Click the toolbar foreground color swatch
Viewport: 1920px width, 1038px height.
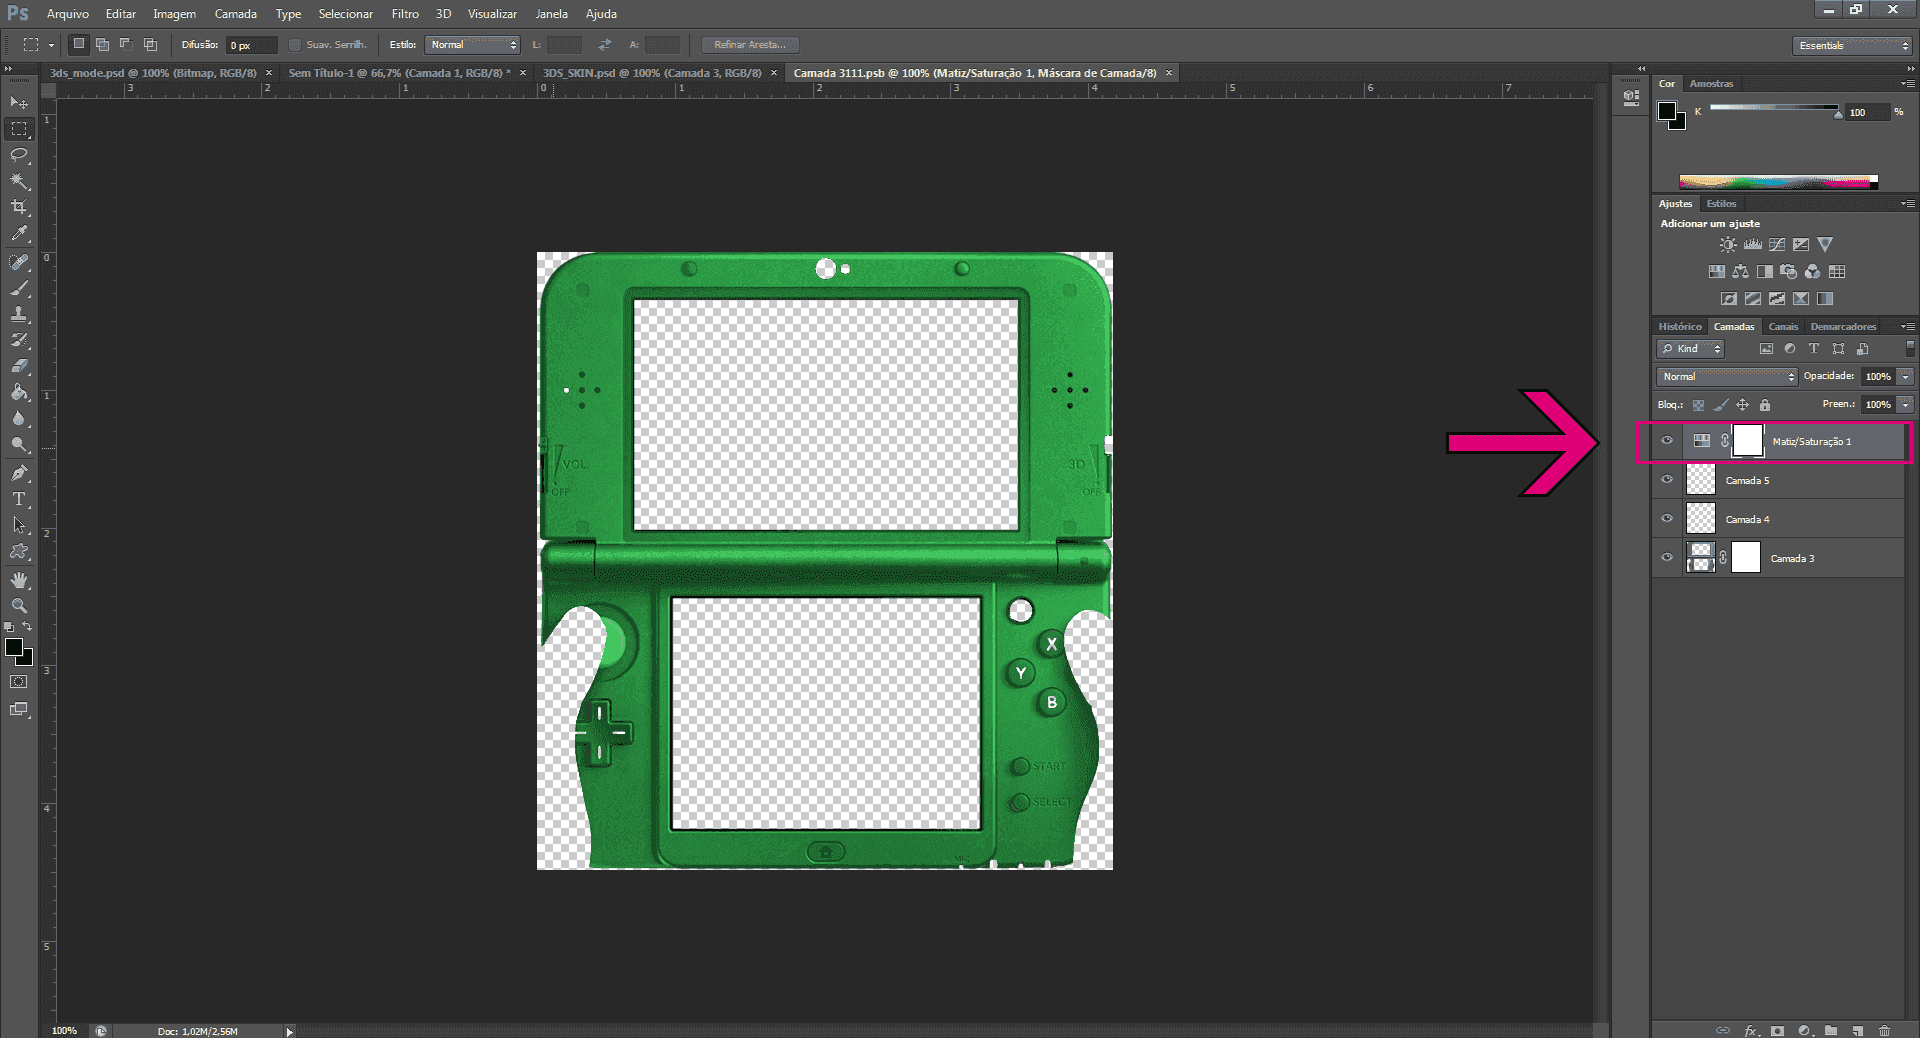[x=14, y=647]
